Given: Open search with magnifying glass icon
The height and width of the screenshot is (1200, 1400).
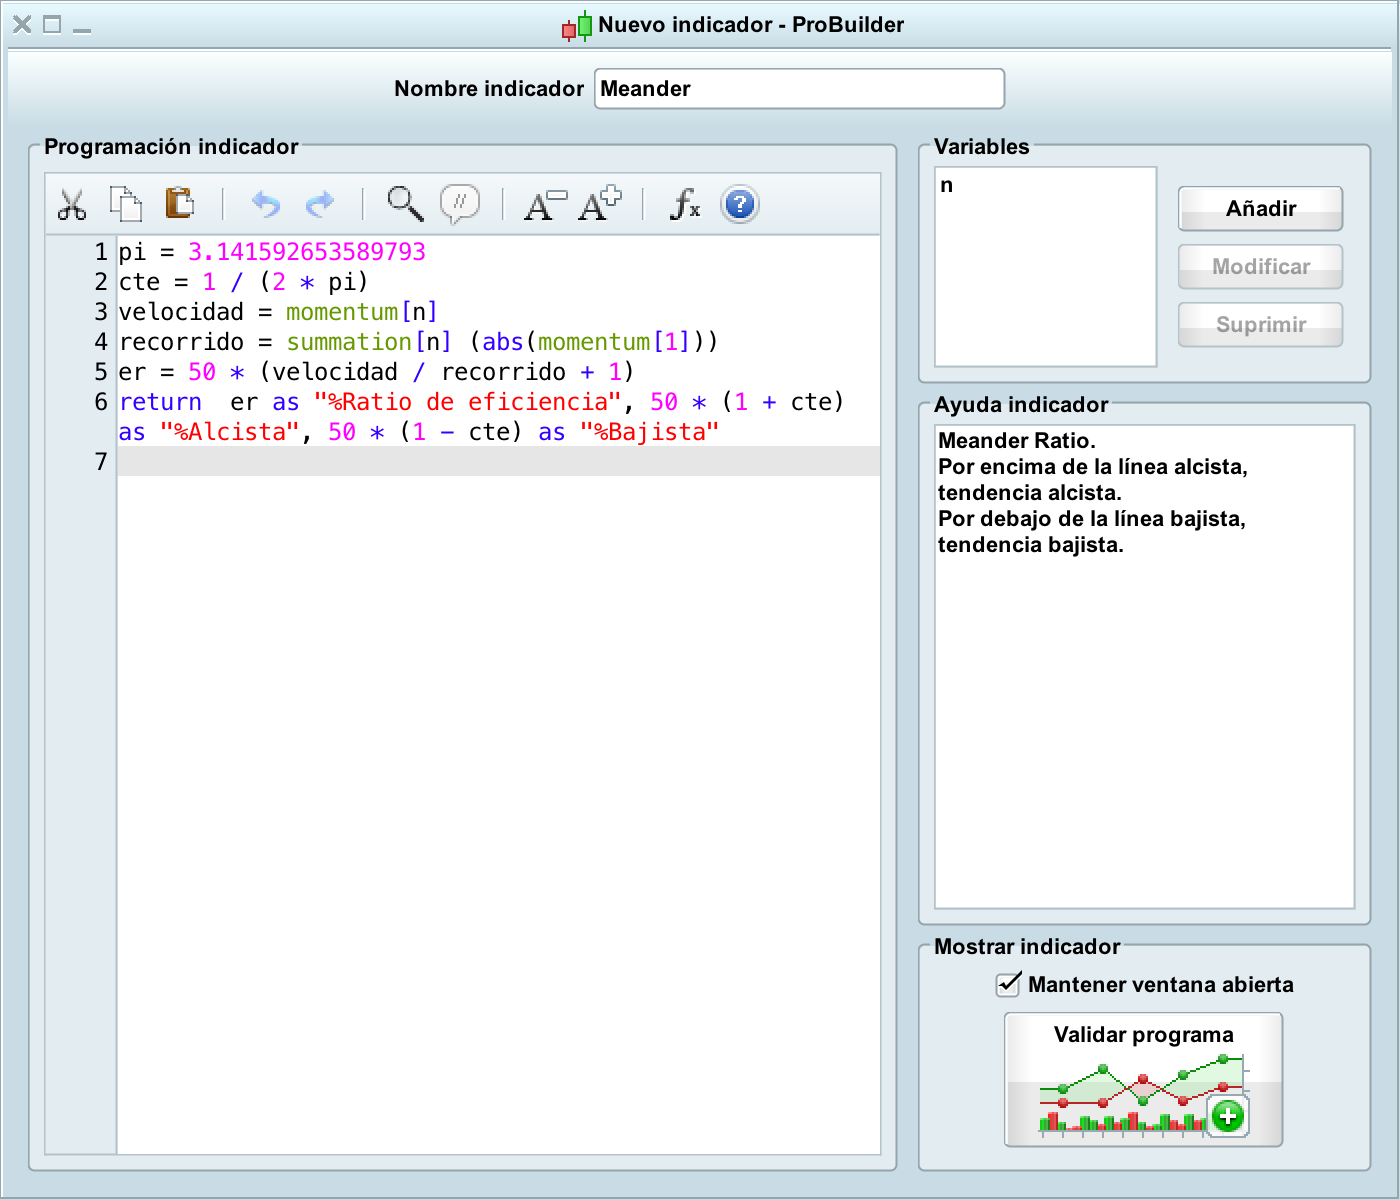Looking at the screenshot, I should coord(405,204).
